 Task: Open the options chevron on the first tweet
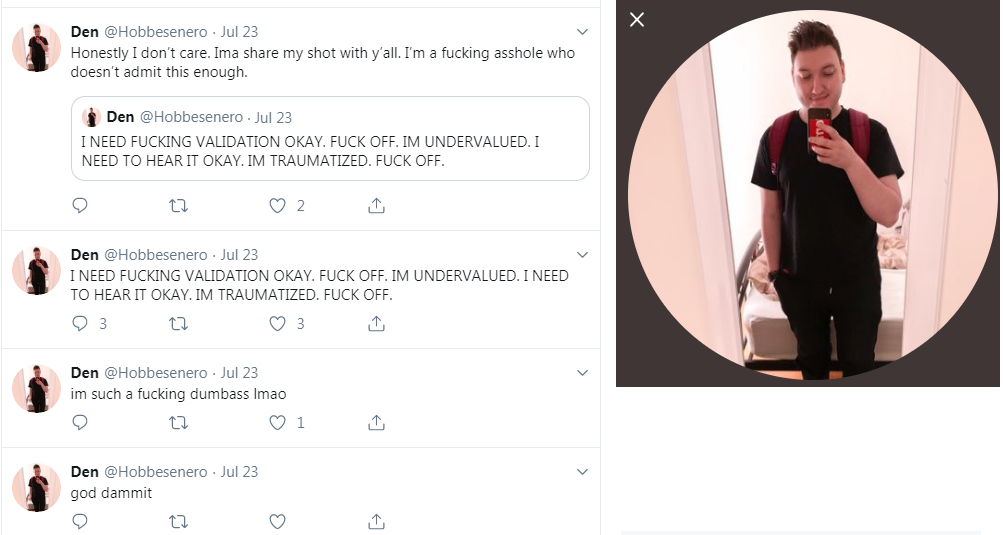coord(582,32)
